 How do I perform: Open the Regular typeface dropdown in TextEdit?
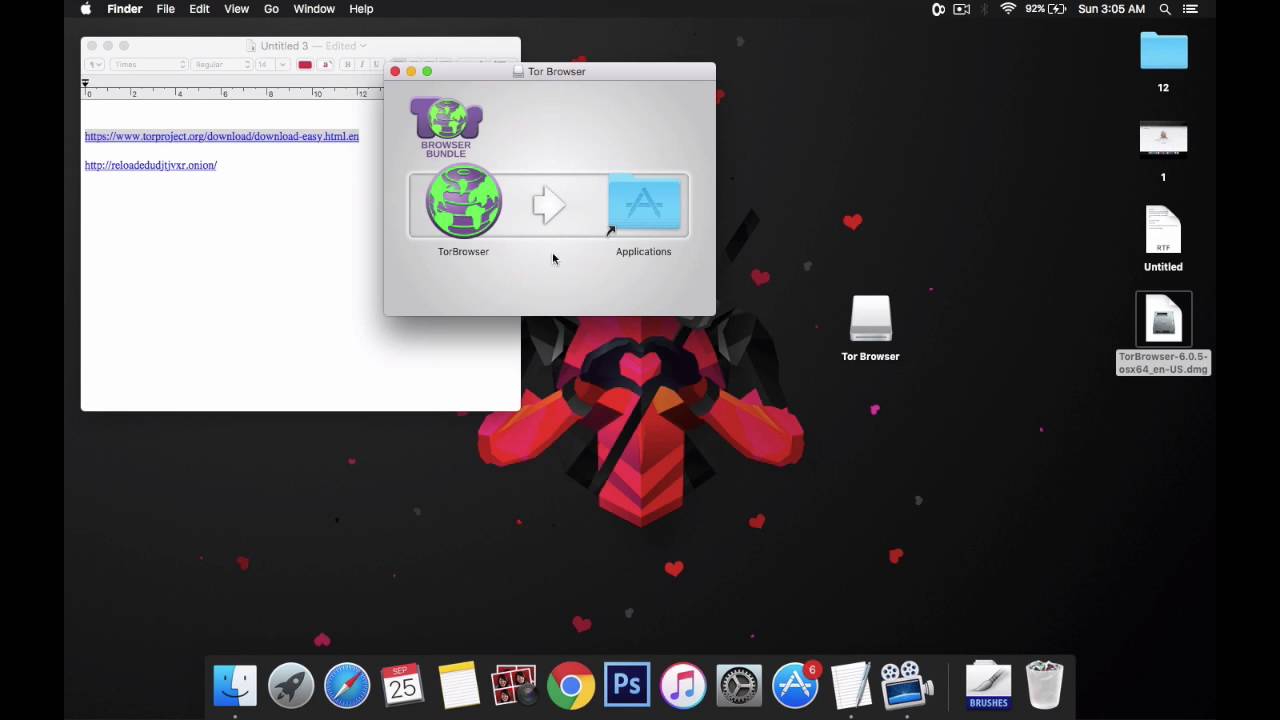point(221,65)
